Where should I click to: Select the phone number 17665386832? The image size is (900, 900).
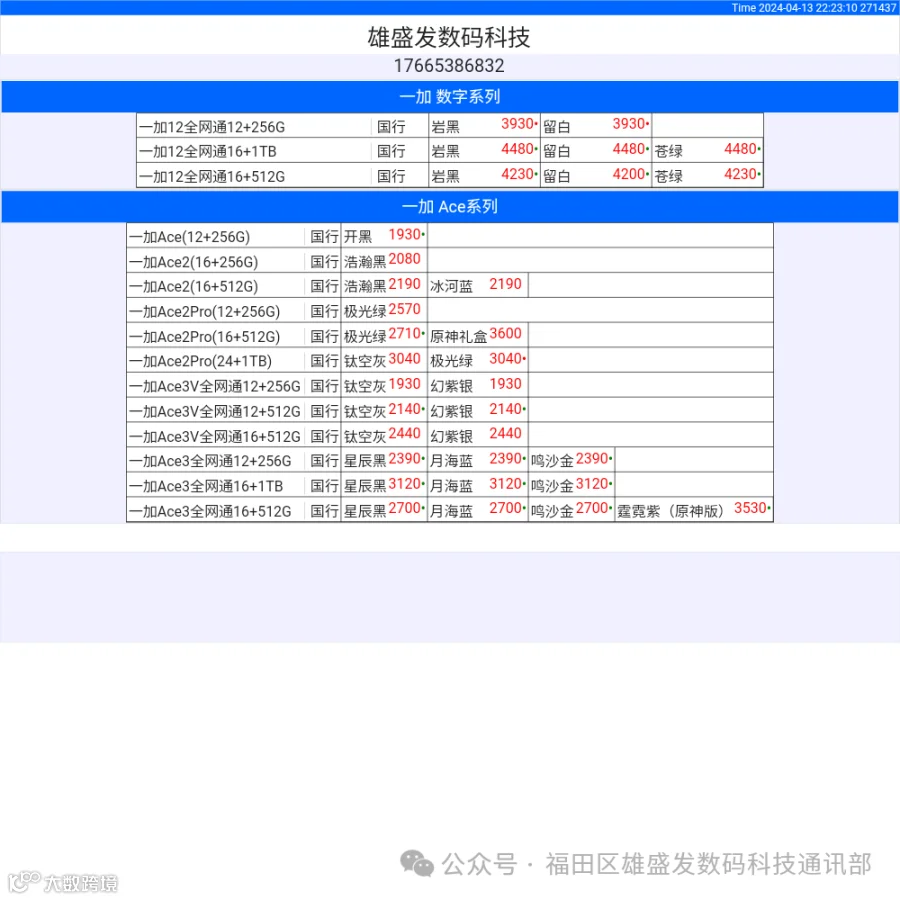click(x=449, y=66)
